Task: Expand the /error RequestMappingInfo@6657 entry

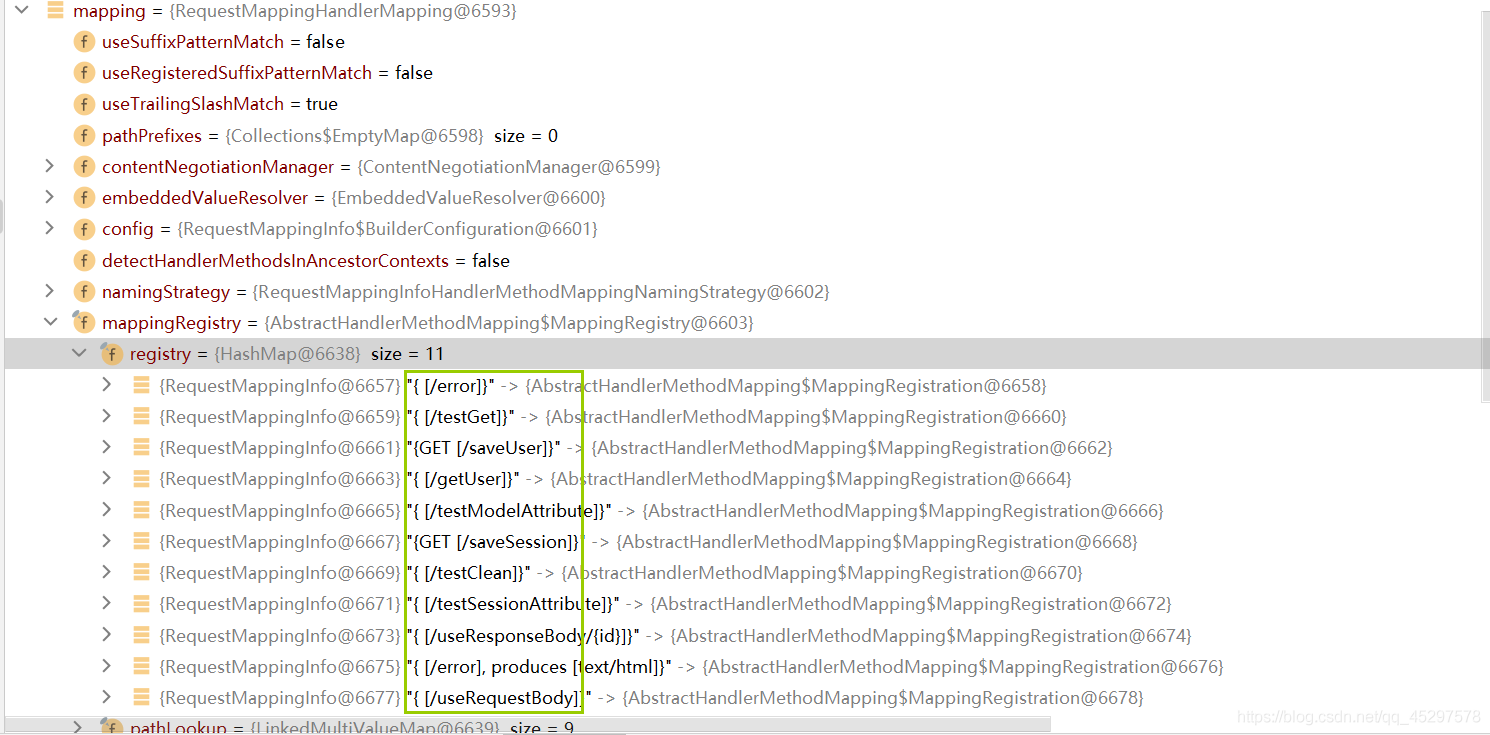Action: (x=107, y=385)
